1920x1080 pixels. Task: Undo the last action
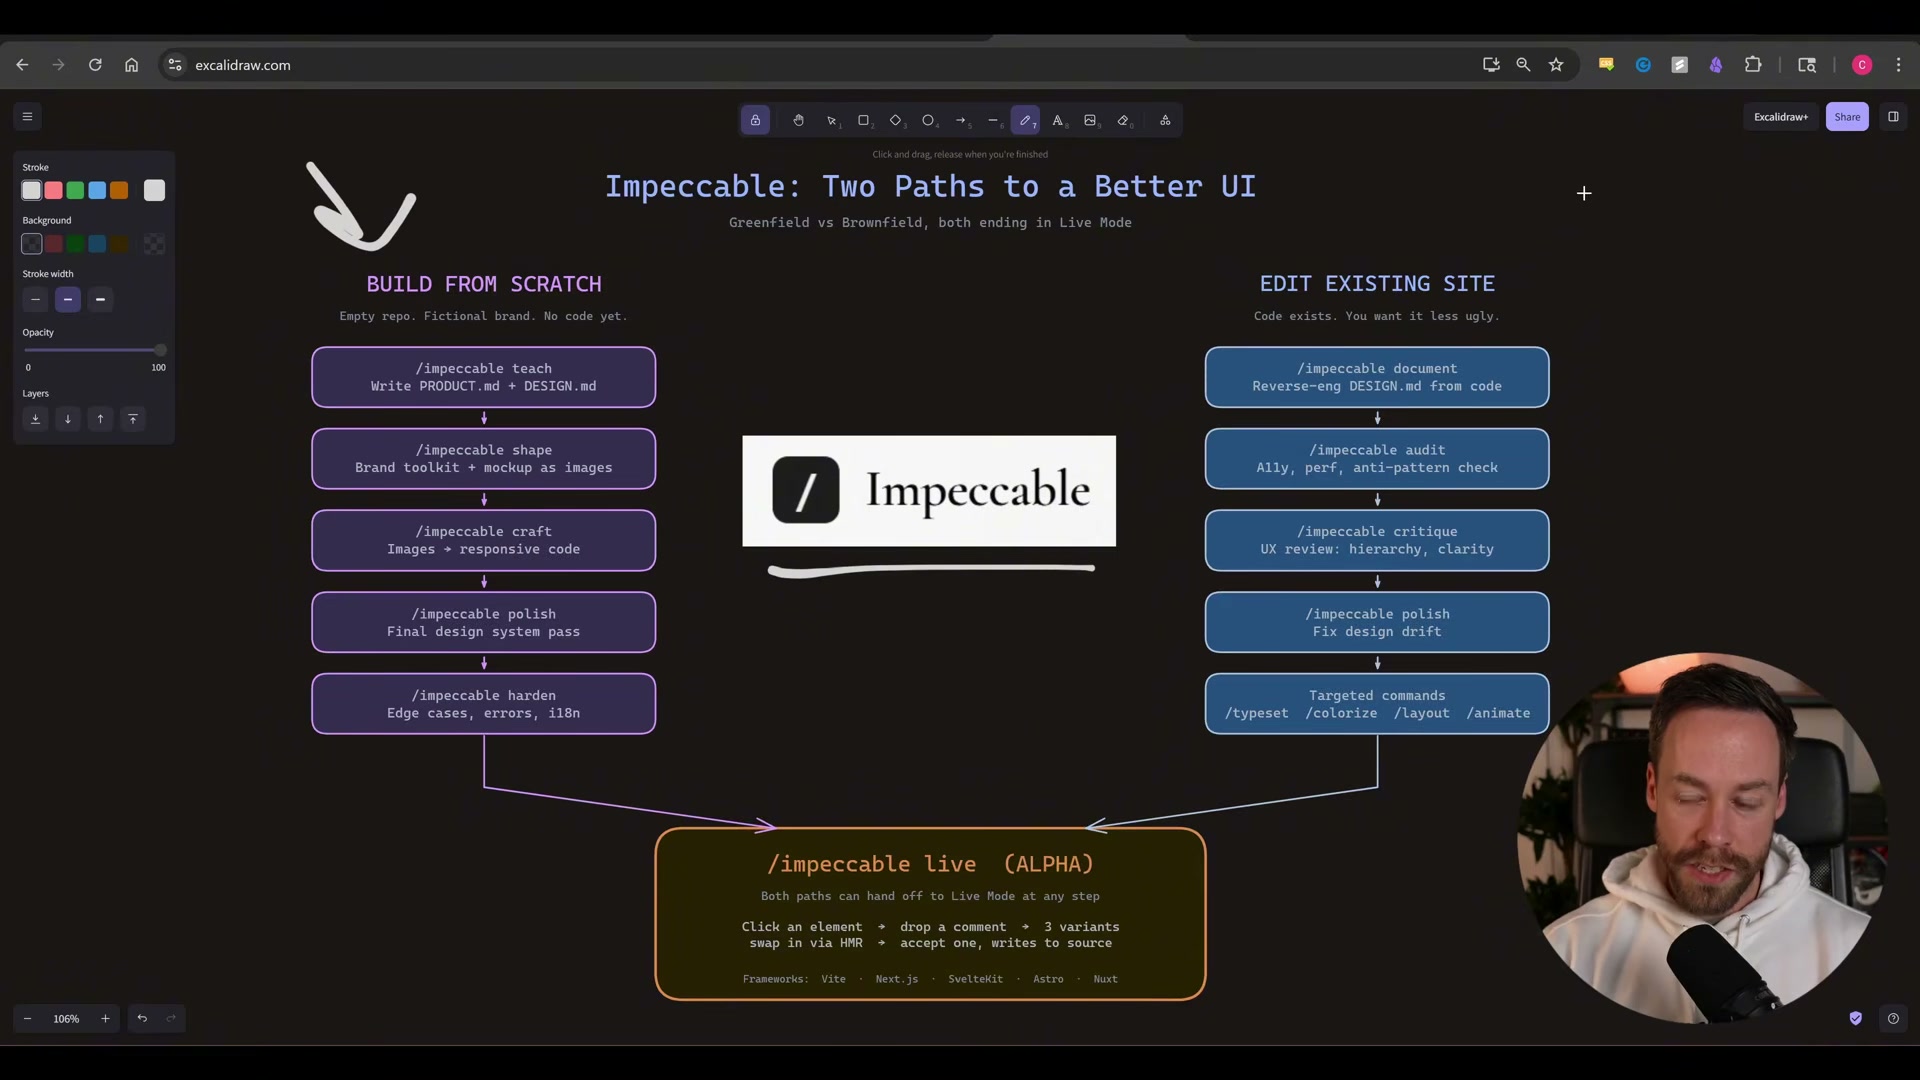coord(142,1018)
